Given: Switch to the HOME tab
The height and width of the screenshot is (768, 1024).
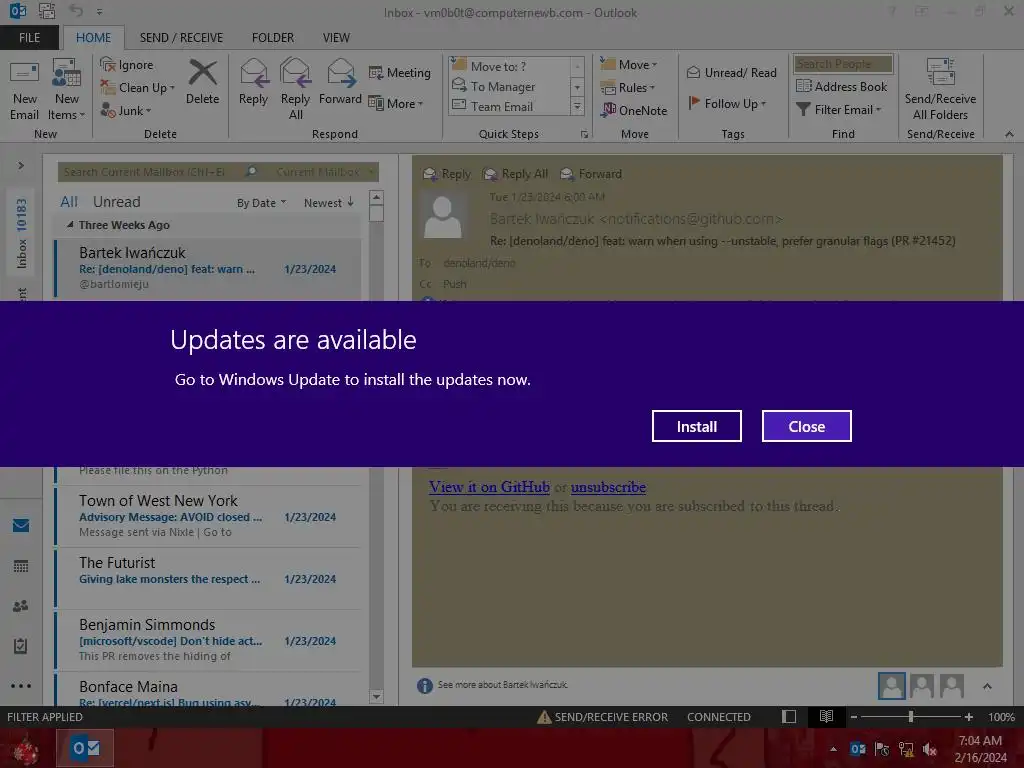Looking at the screenshot, I should point(93,38).
